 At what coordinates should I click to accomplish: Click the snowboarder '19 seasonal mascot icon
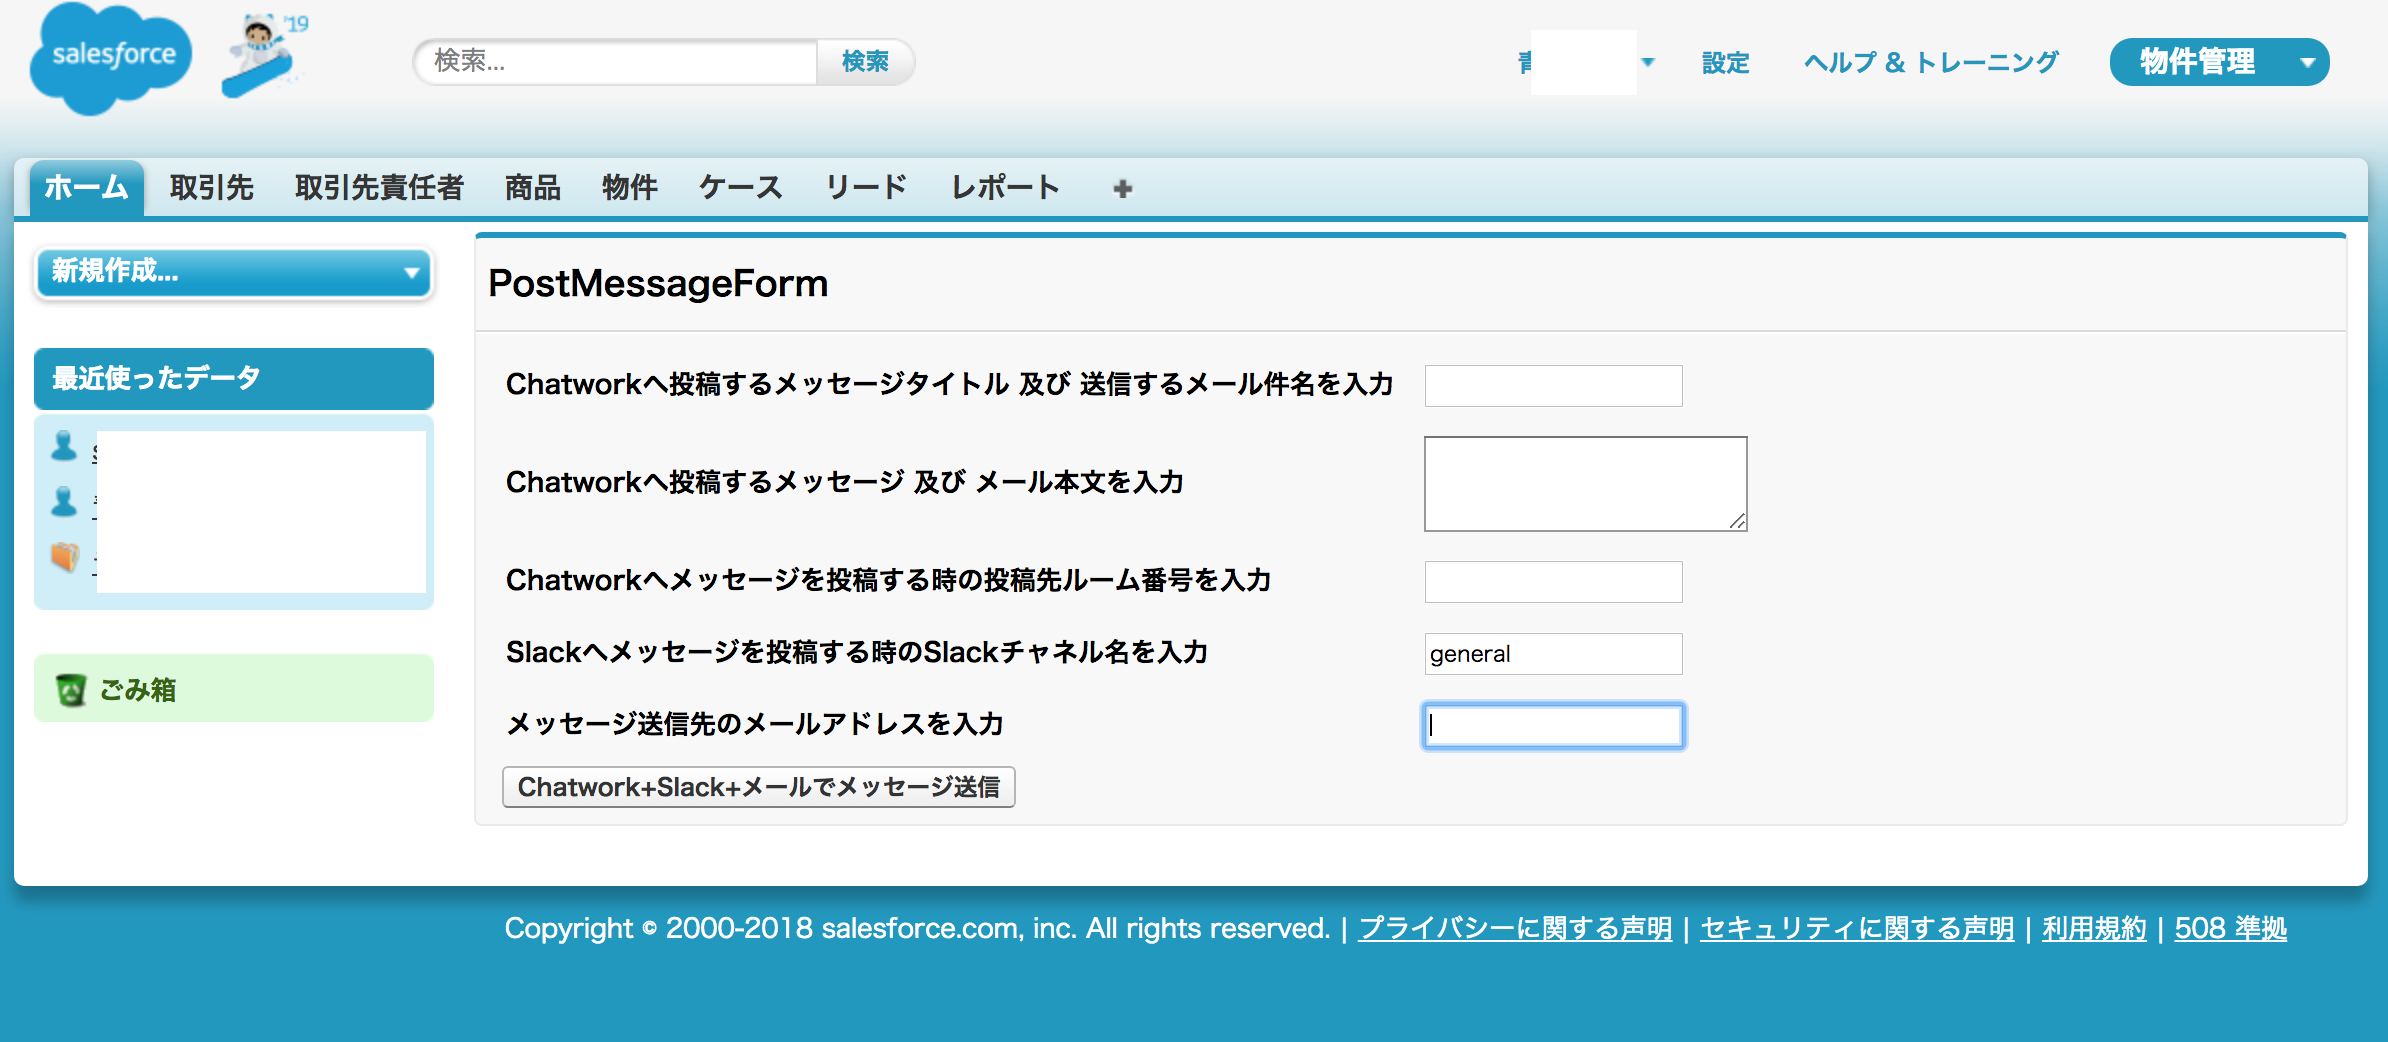point(264,55)
